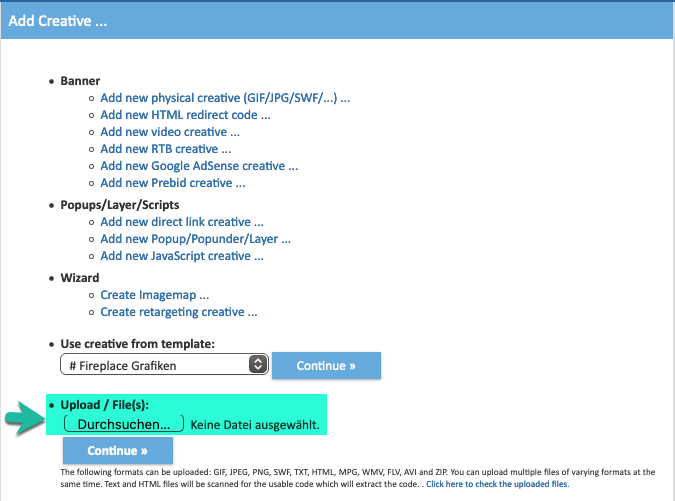This screenshot has height=501, width=675.
Task: Click Continue below the file upload
Action: [118, 451]
